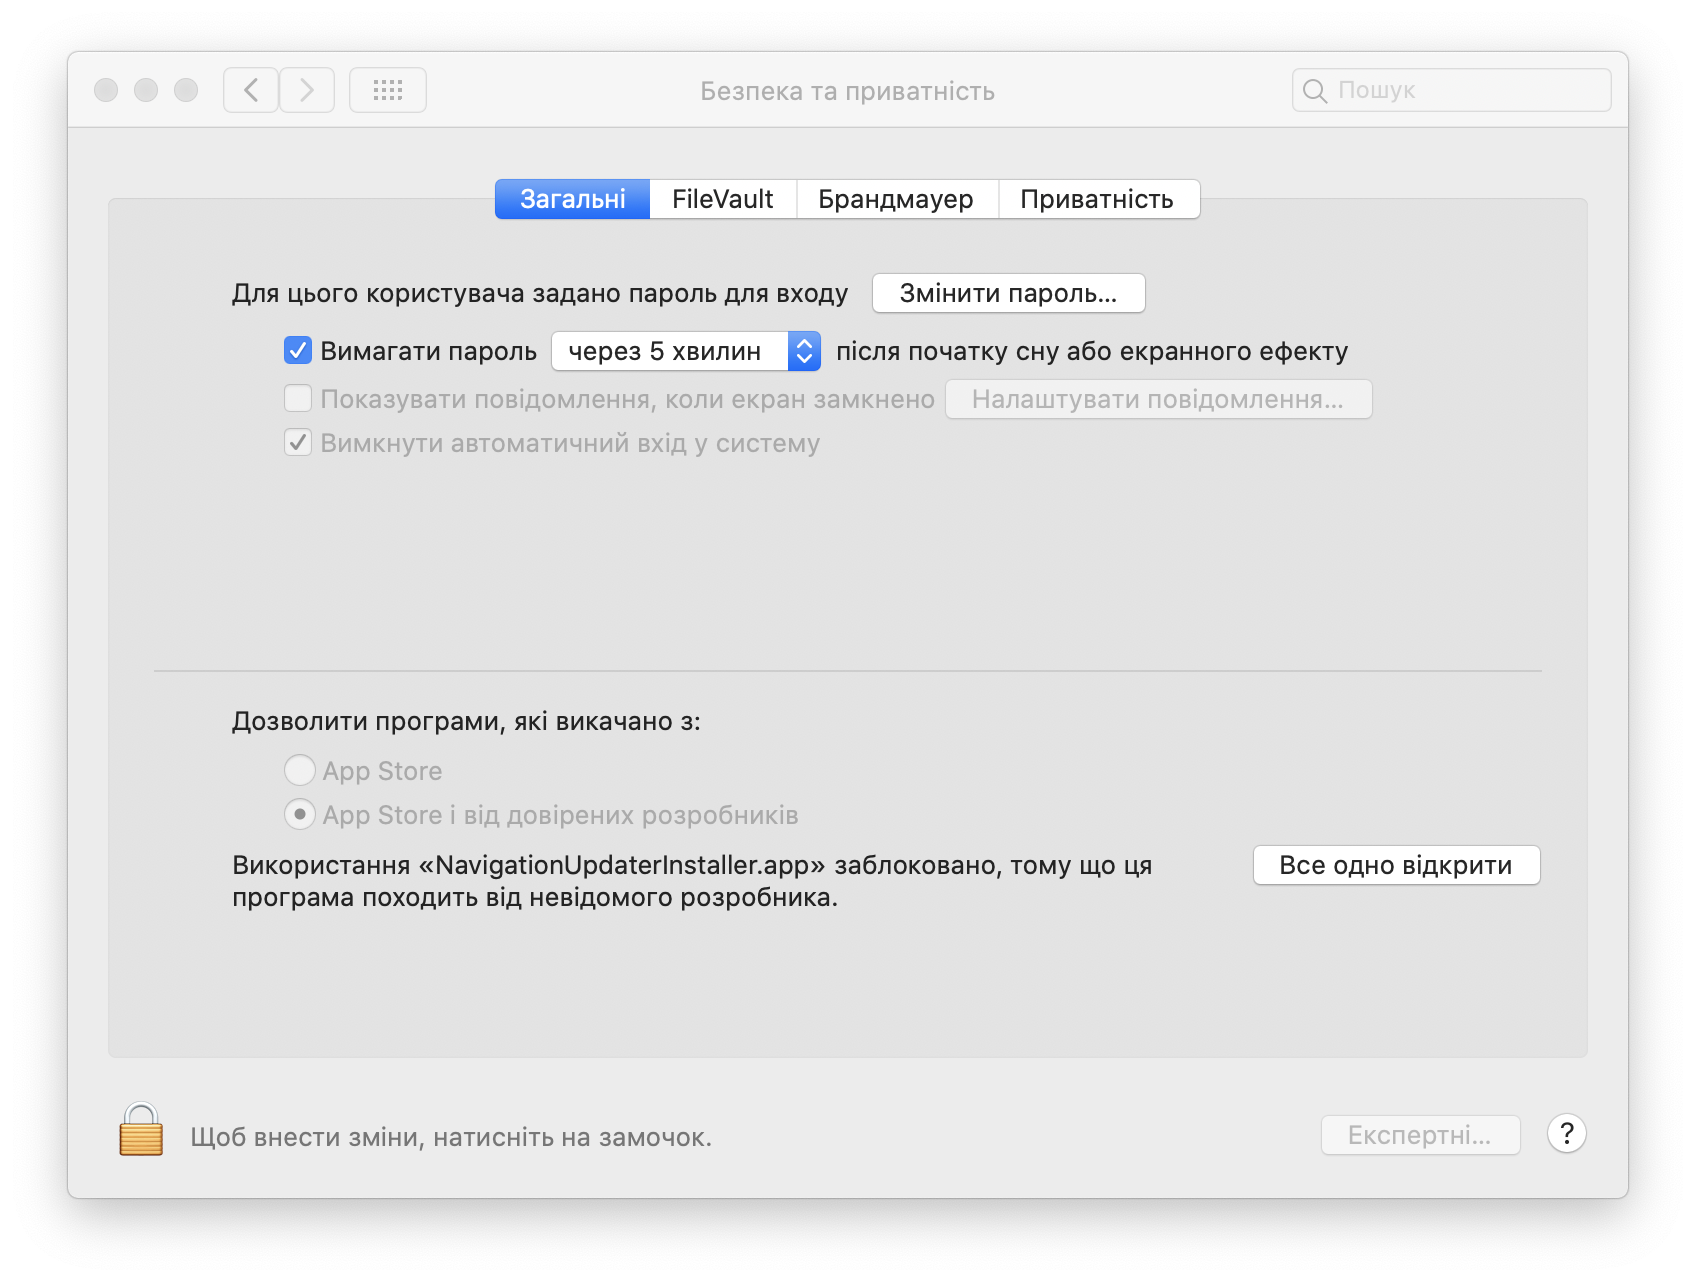Click the magnifying glass search icon

click(x=1315, y=91)
